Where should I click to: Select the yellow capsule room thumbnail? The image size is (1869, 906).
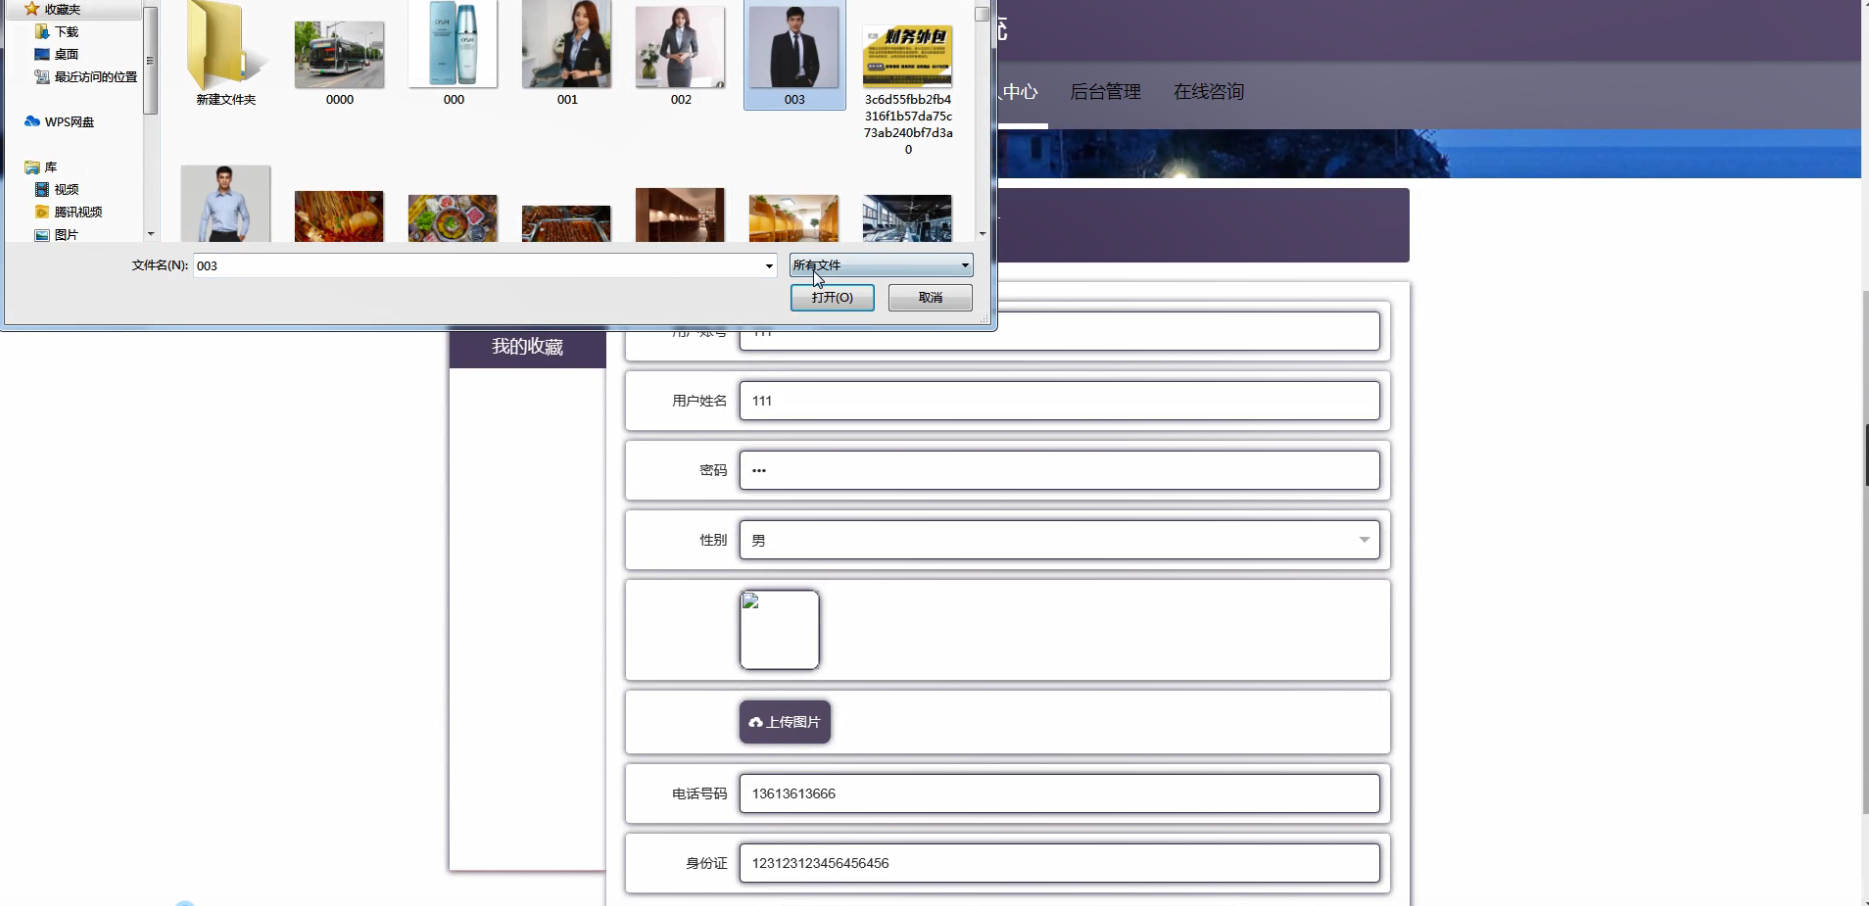[794, 218]
